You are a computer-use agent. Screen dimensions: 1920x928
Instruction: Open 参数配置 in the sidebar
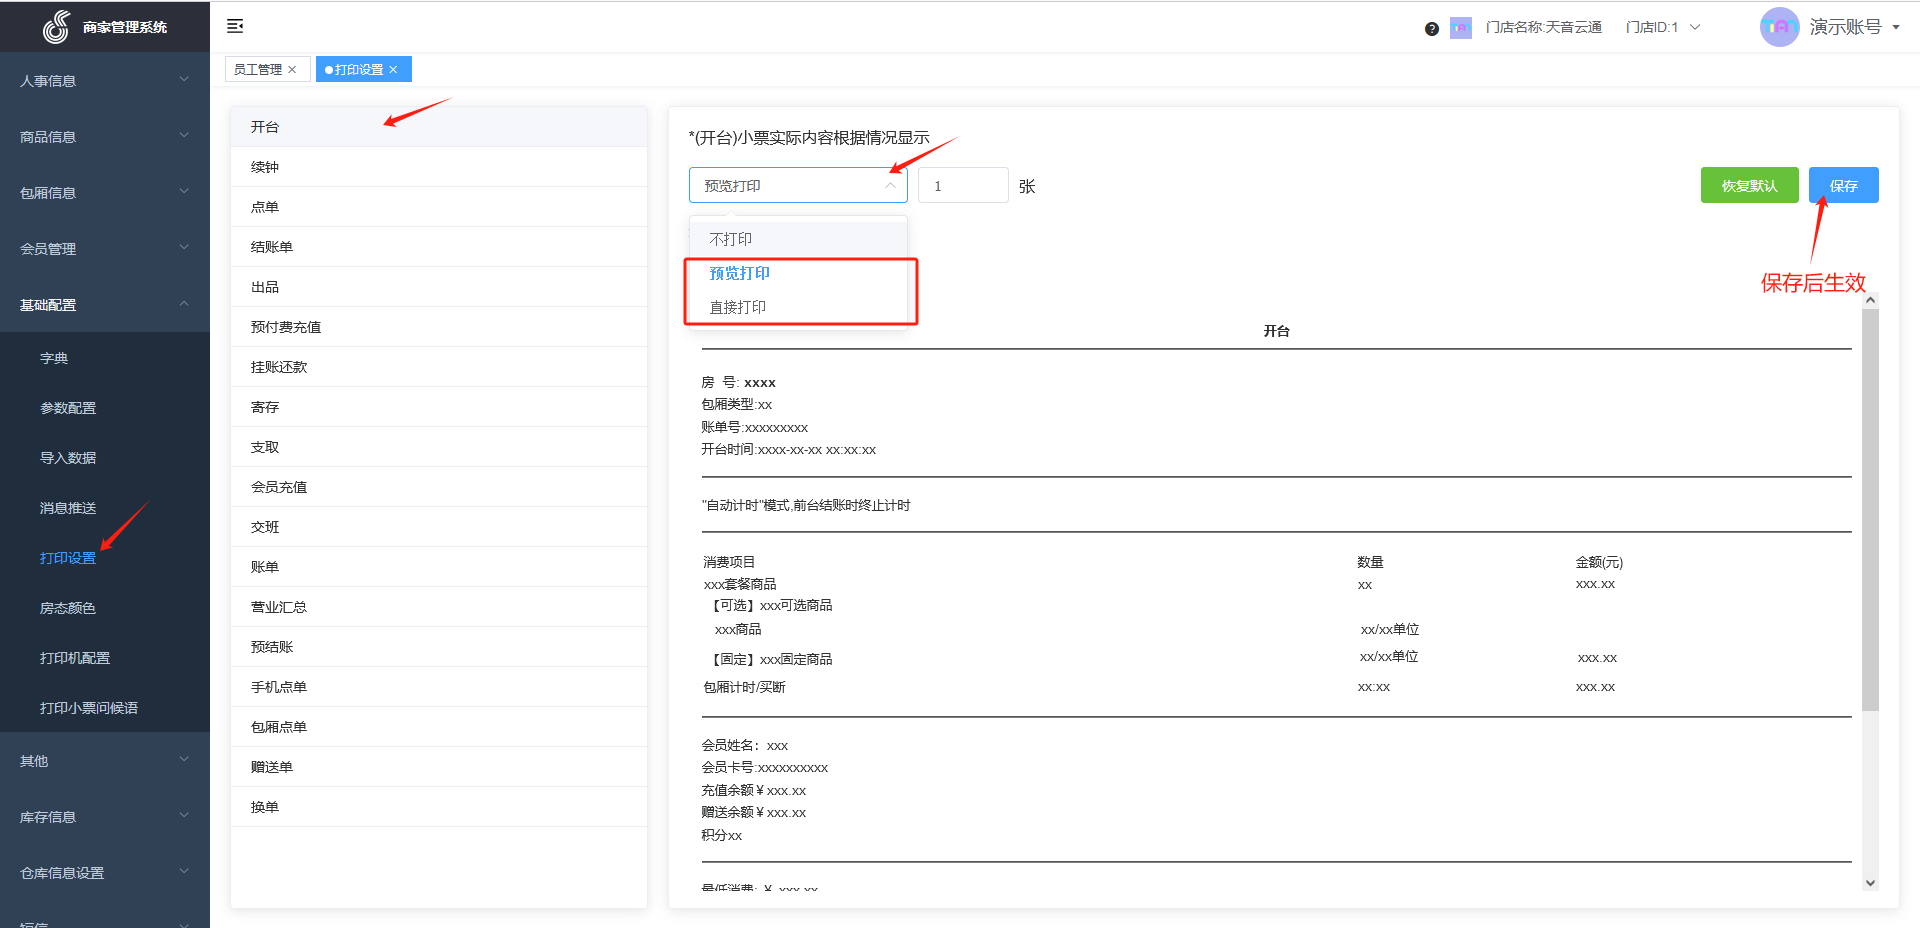tap(105, 408)
